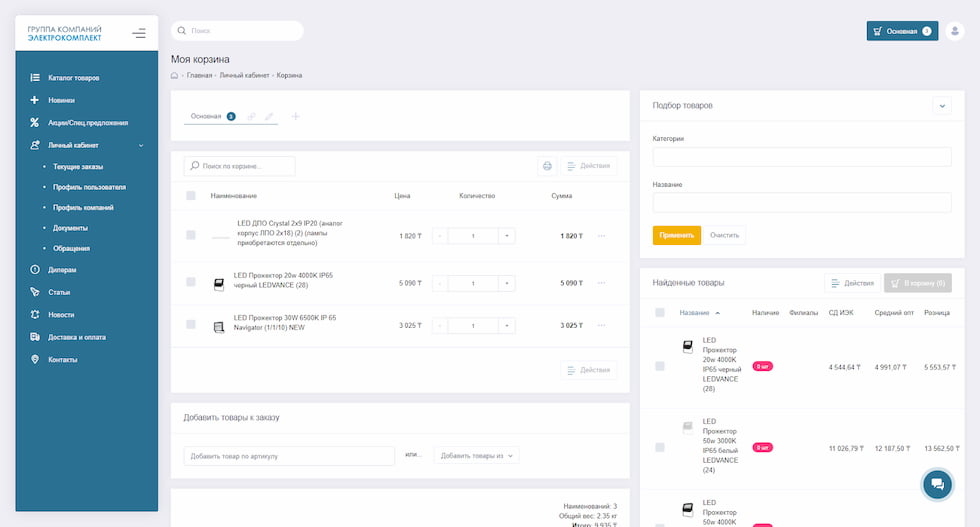This screenshot has height=527, width=980.
Task: Open more options for LED Прожектор 20w row
Action: coord(601,283)
